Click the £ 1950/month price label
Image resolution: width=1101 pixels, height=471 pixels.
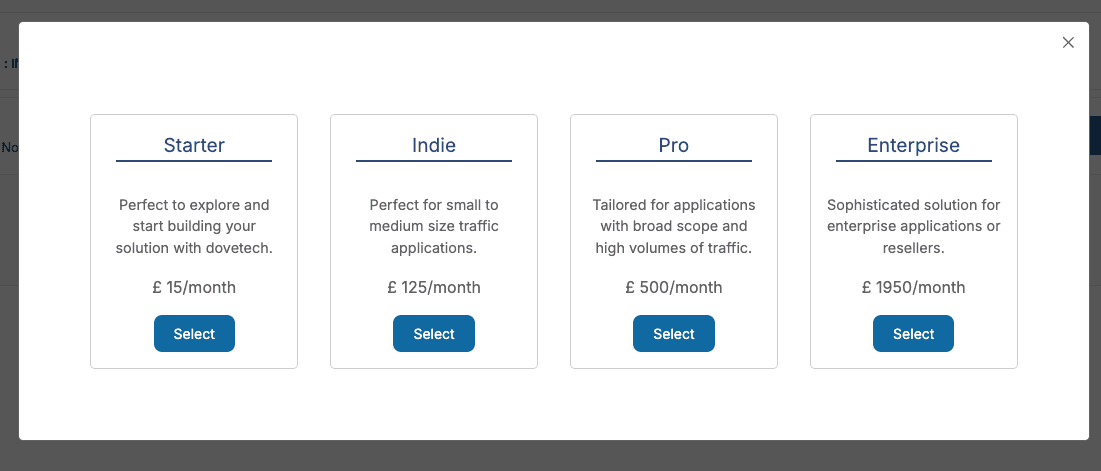[x=913, y=287]
